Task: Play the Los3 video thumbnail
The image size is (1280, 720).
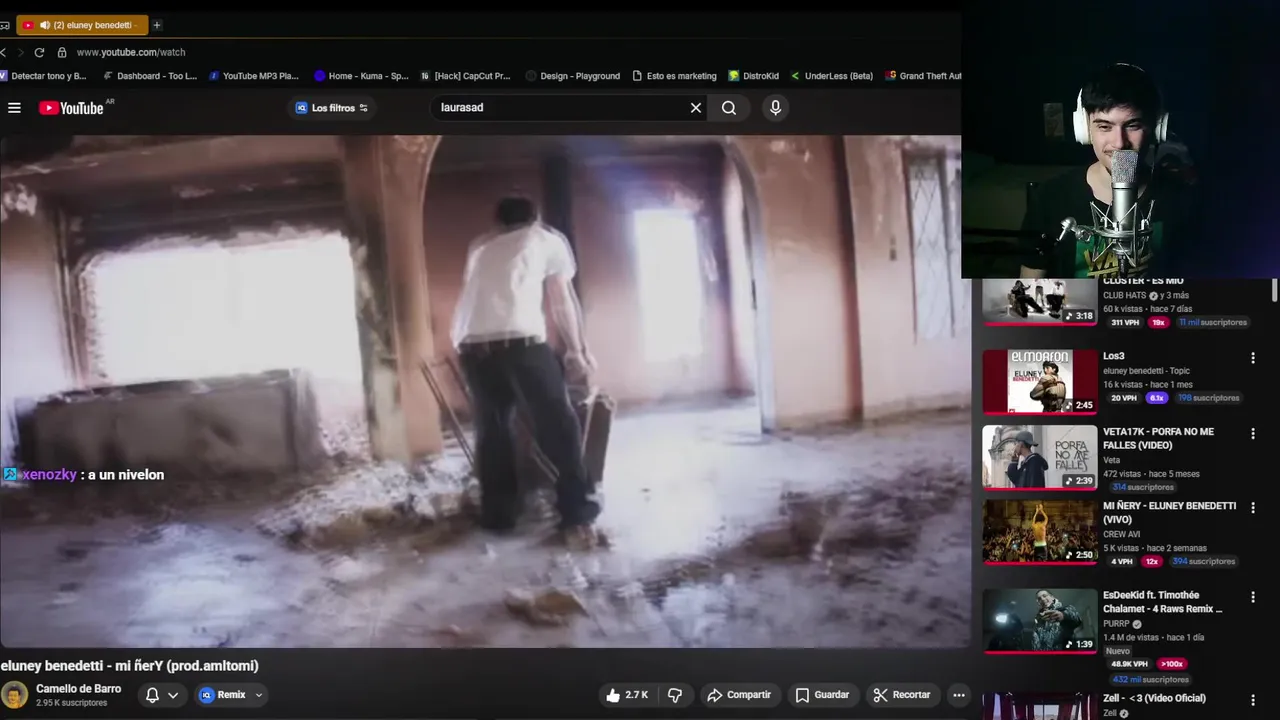Action: click(x=1039, y=382)
